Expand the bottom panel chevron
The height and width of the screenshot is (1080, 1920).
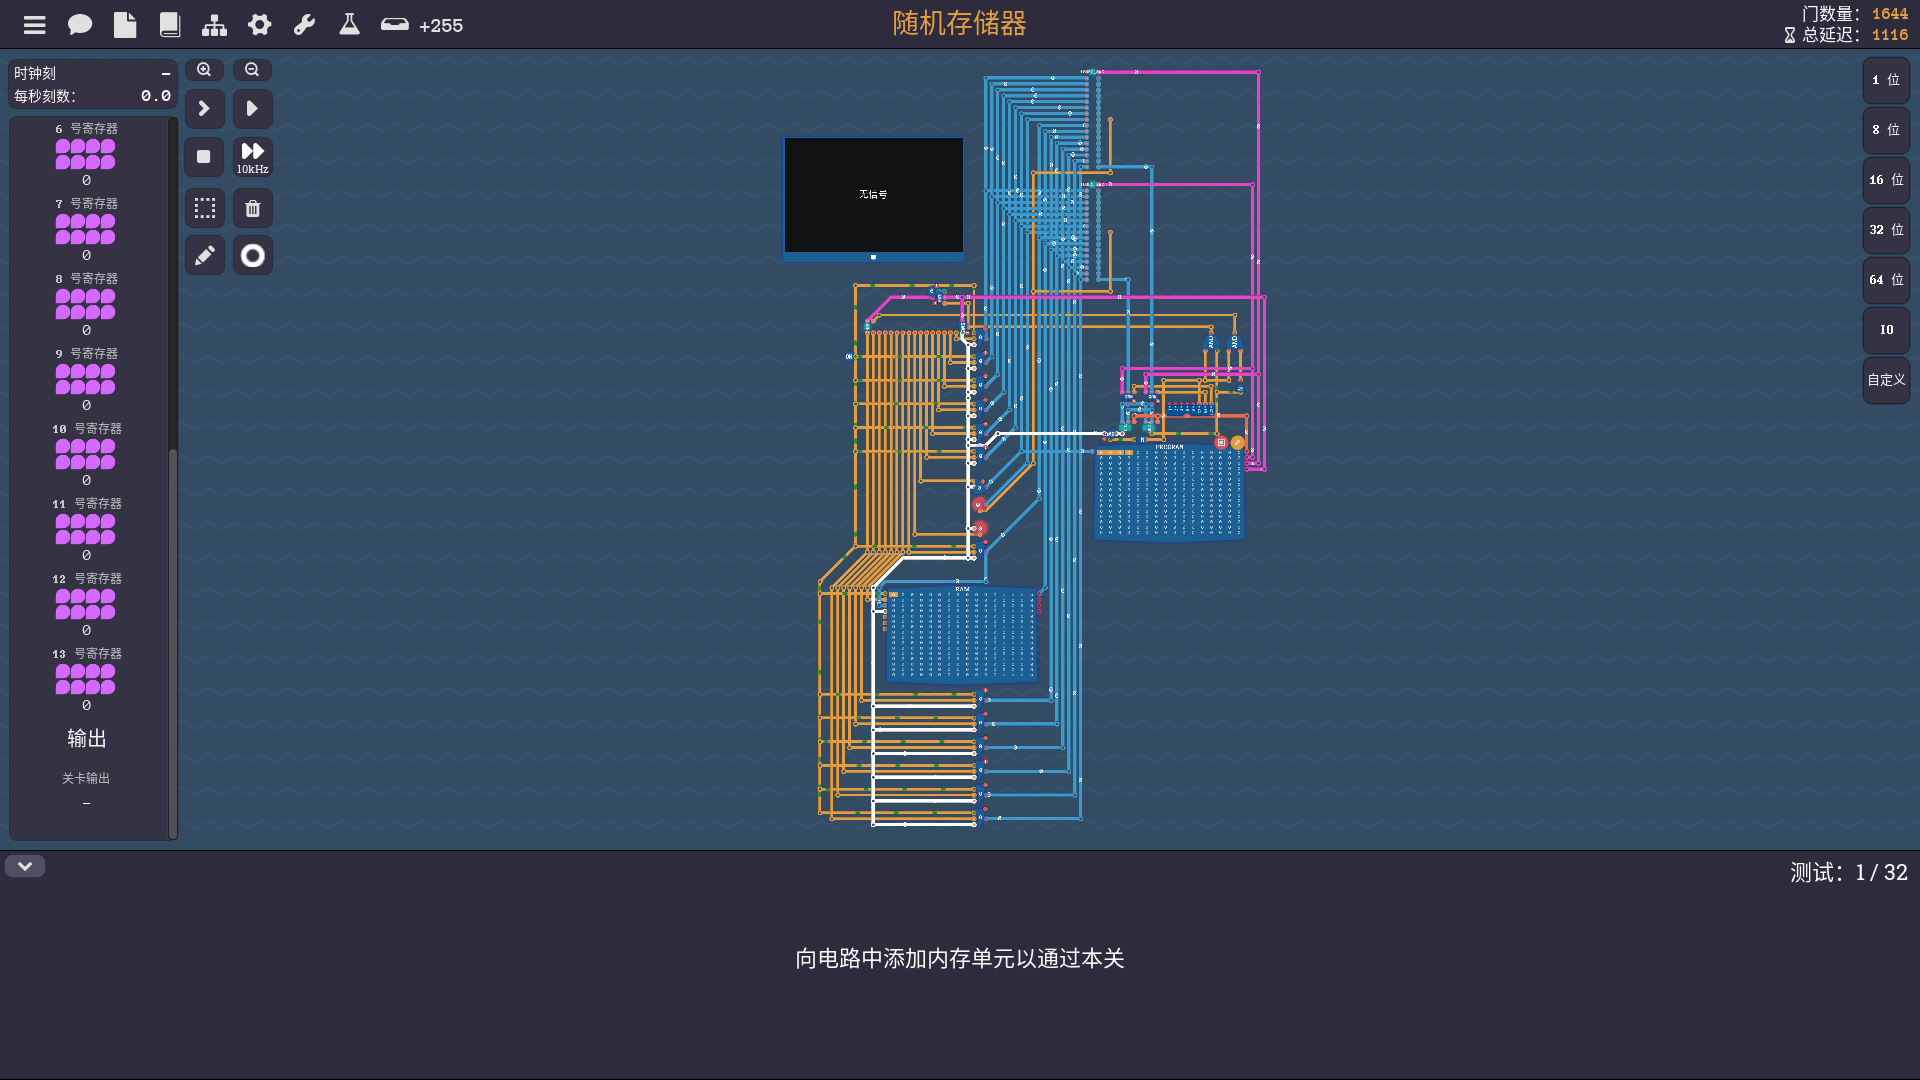[25, 866]
